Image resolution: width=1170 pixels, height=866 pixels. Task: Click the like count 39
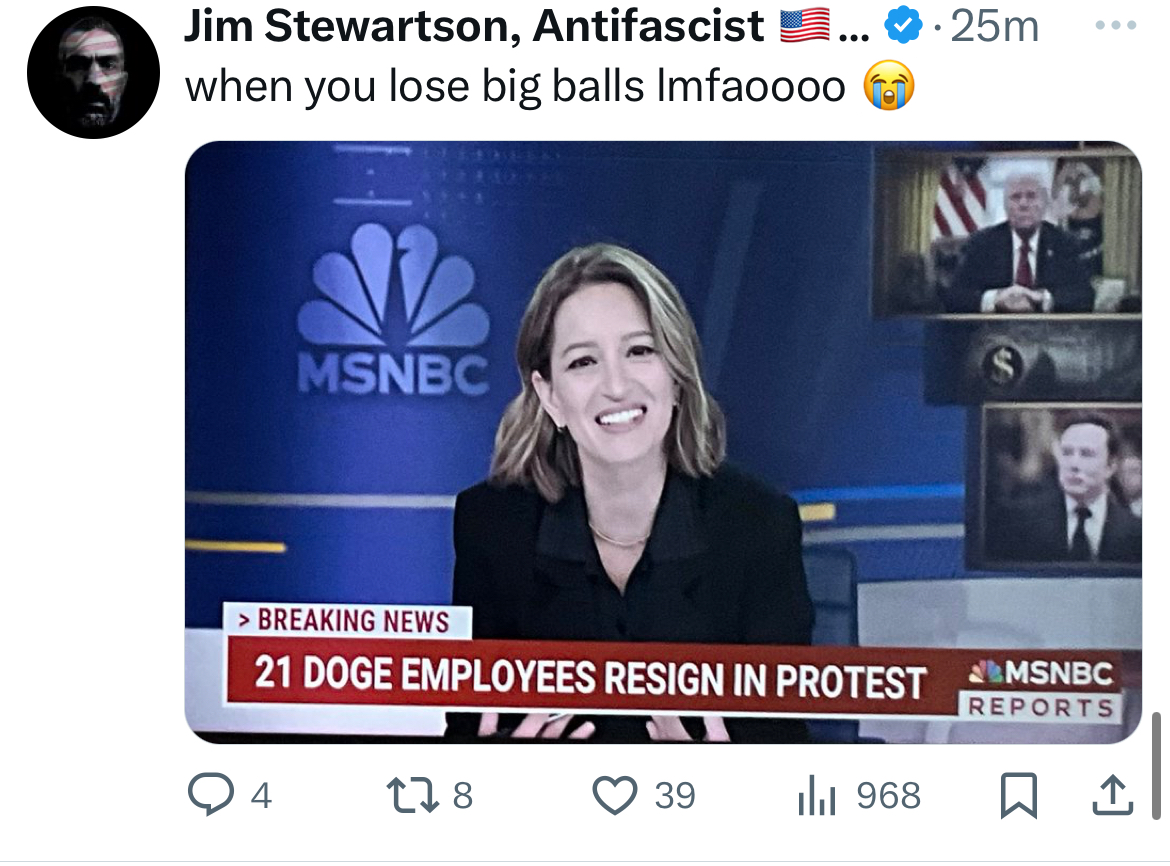[675, 795]
